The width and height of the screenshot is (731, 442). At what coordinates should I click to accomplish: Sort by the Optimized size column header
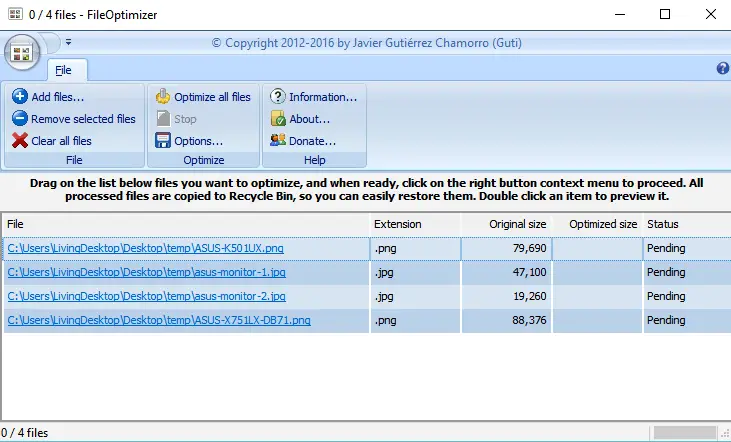tap(597, 224)
